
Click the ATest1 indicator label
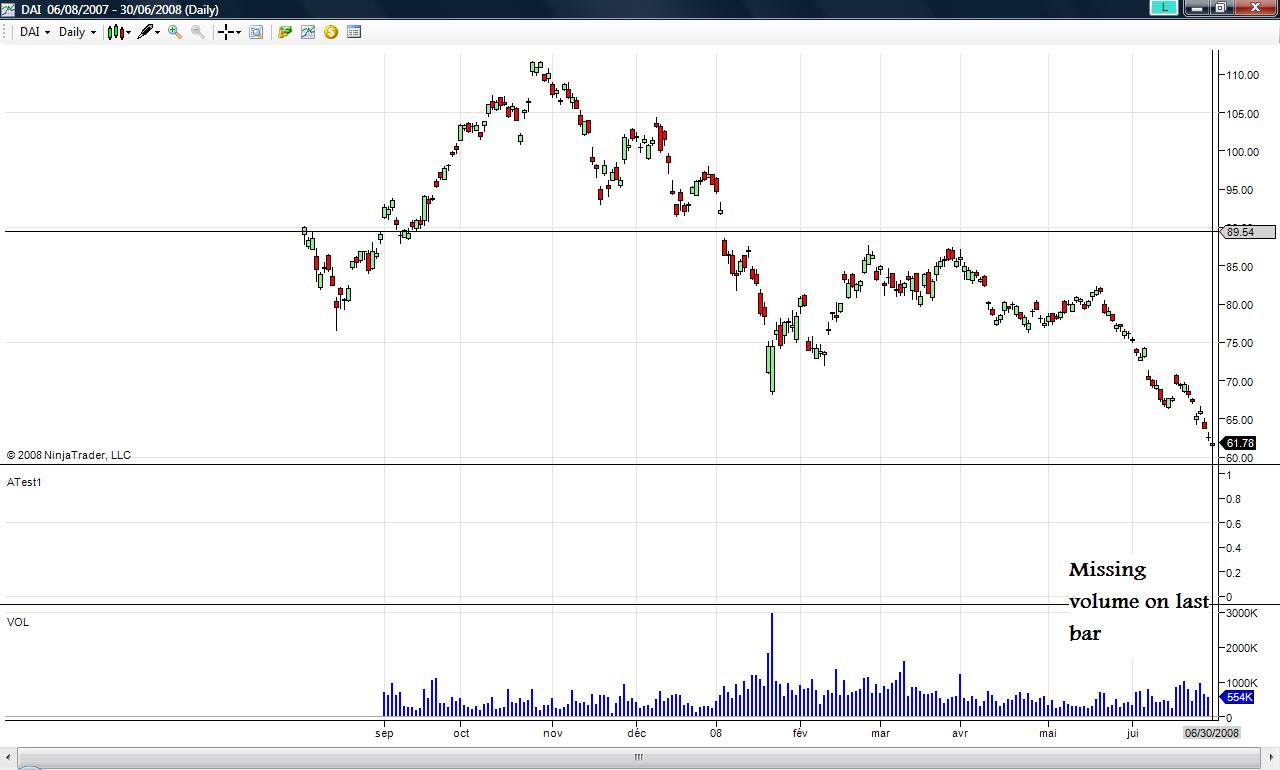coord(24,482)
